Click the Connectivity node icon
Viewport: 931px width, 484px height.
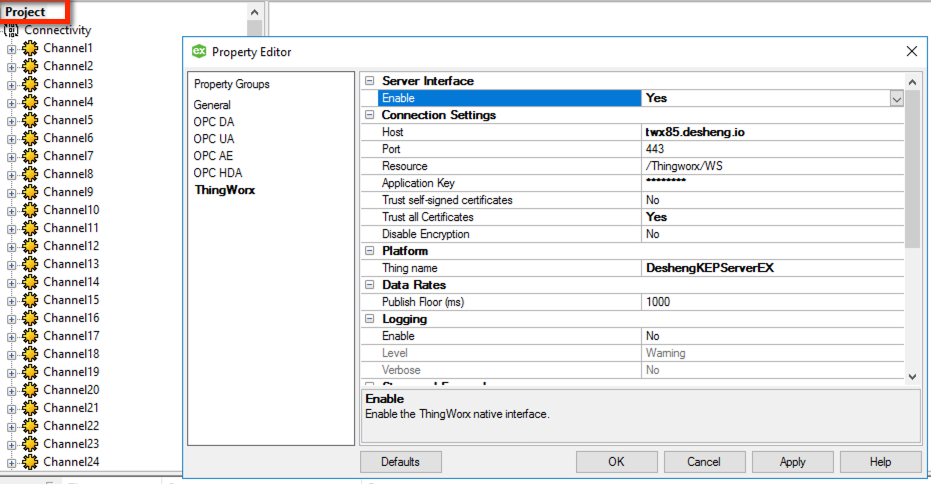coord(12,30)
